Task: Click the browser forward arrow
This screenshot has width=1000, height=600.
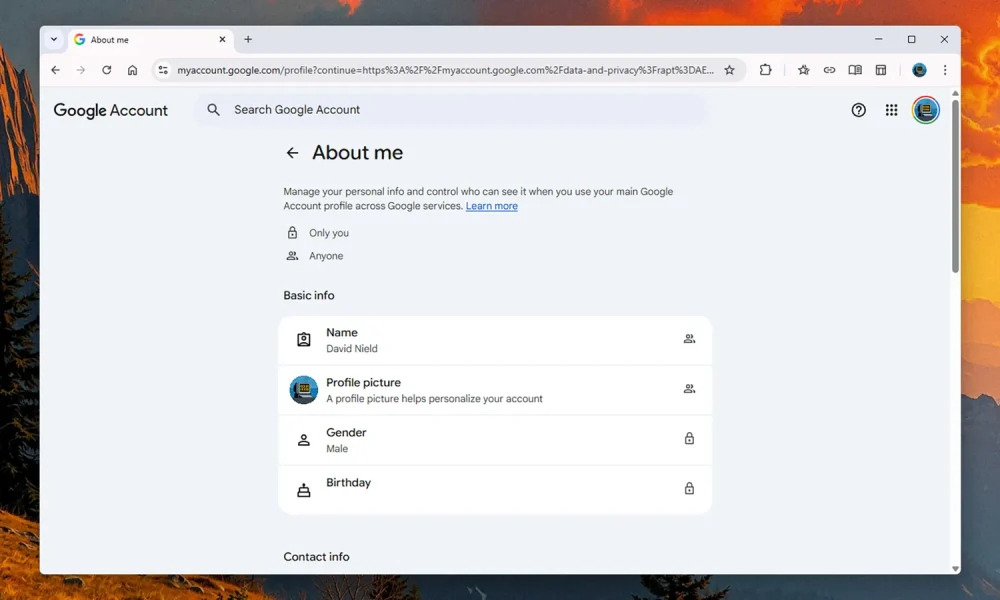Action: coord(80,70)
